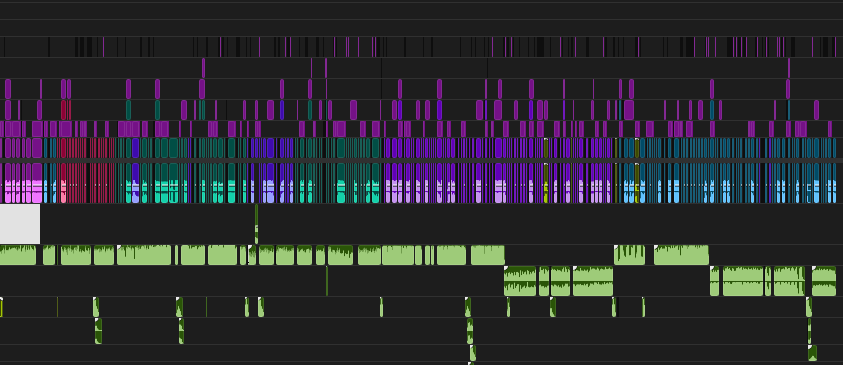The width and height of the screenshot is (843, 365).
Task: Select the leftmost clip on the fourth audio track
Action: (x=98, y=331)
